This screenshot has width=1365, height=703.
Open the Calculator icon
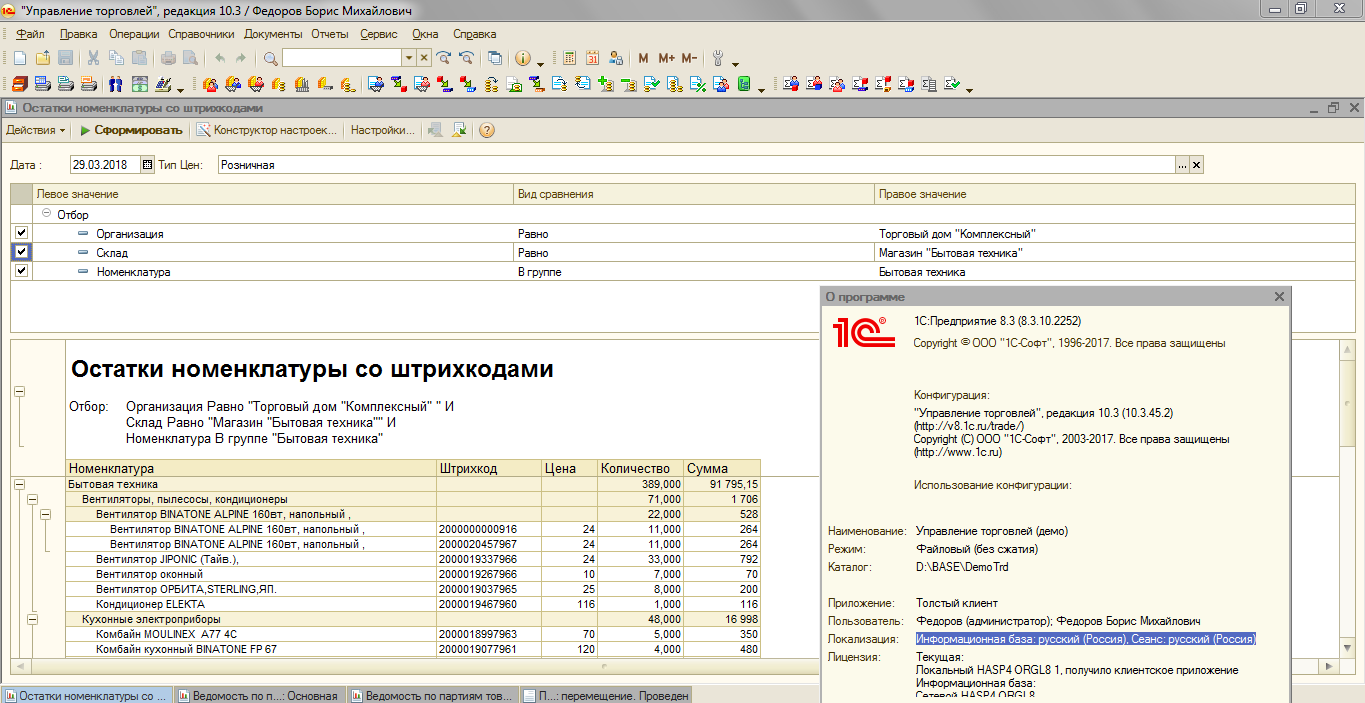569,58
